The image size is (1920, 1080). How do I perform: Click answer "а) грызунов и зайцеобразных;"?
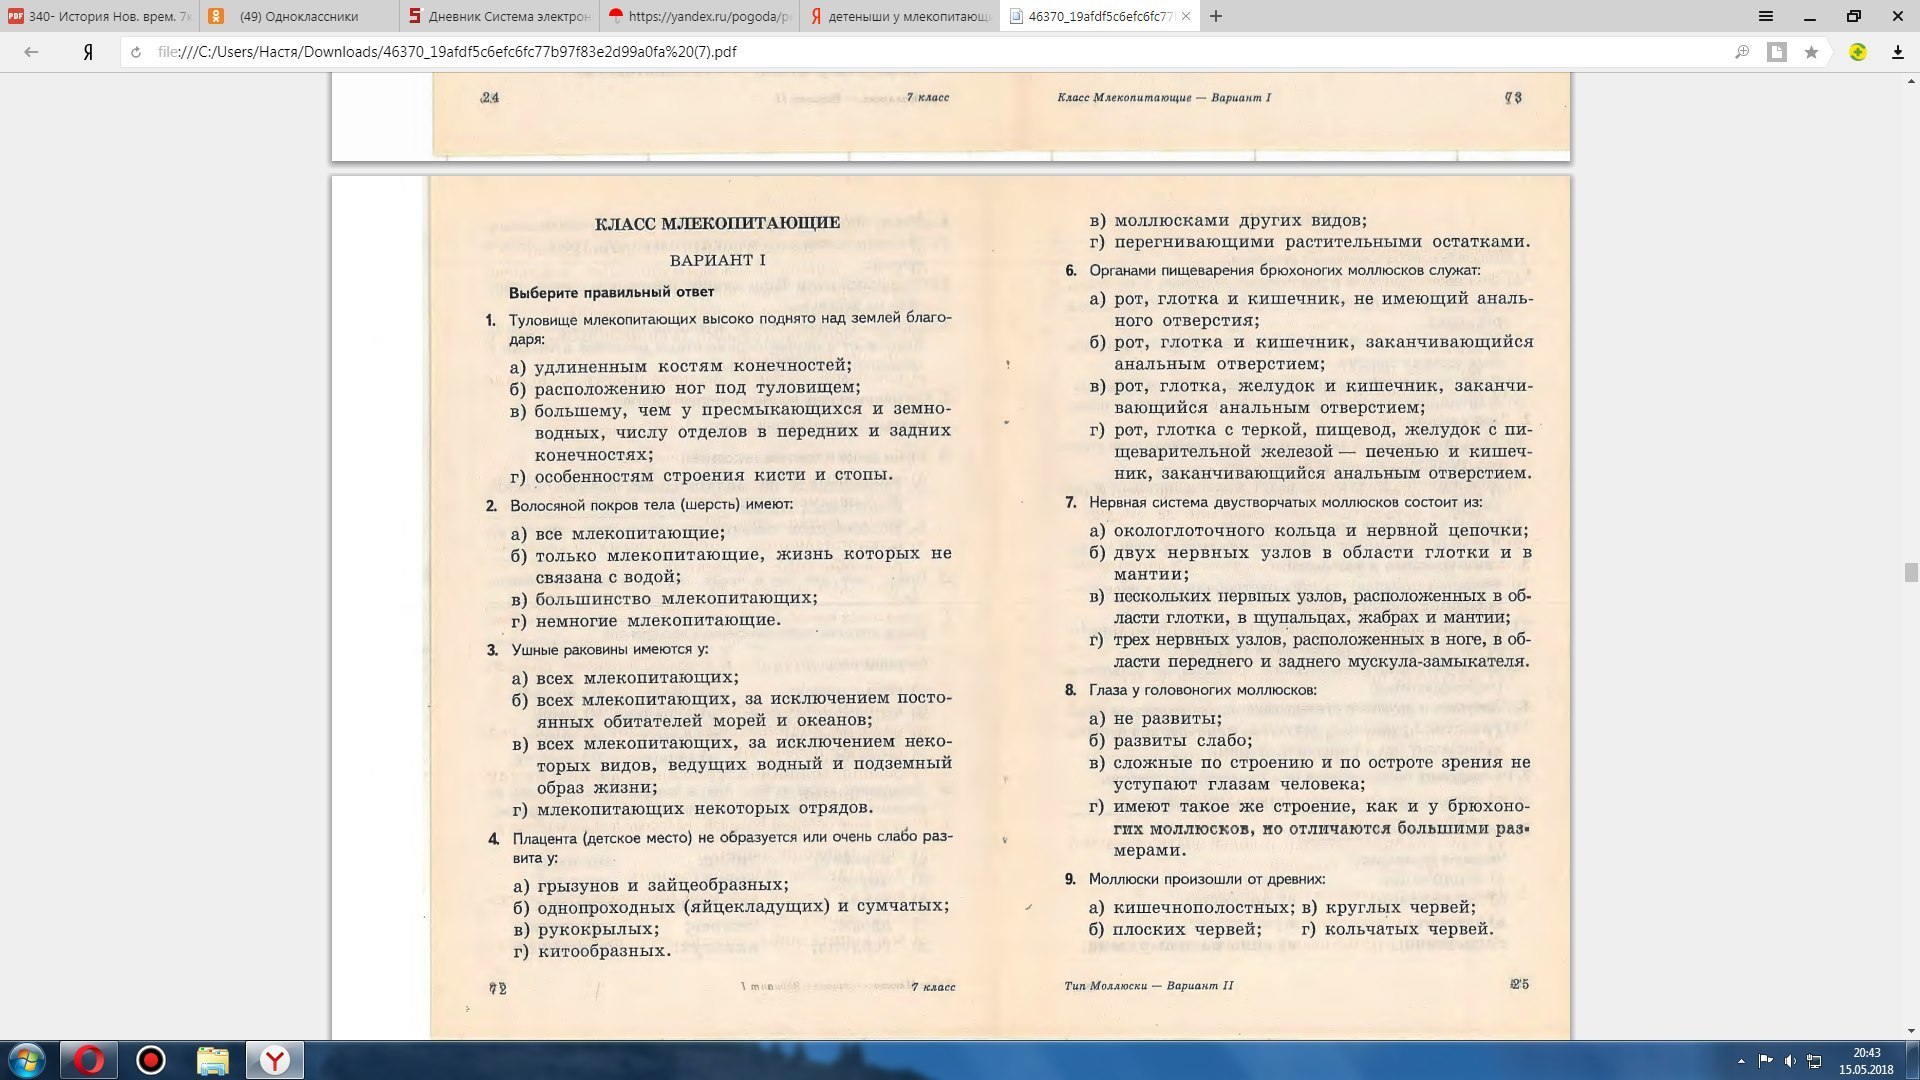click(650, 885)
